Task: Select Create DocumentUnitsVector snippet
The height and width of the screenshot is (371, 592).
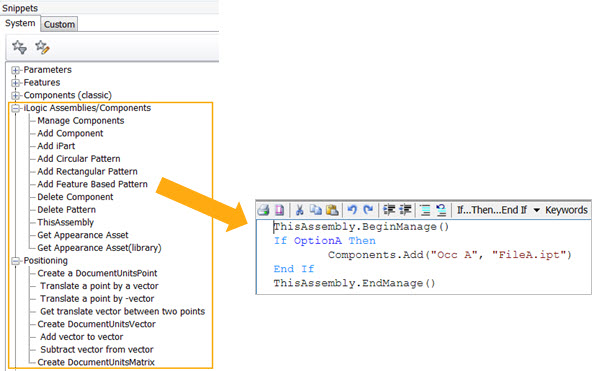Action: (x=96, y=324)
